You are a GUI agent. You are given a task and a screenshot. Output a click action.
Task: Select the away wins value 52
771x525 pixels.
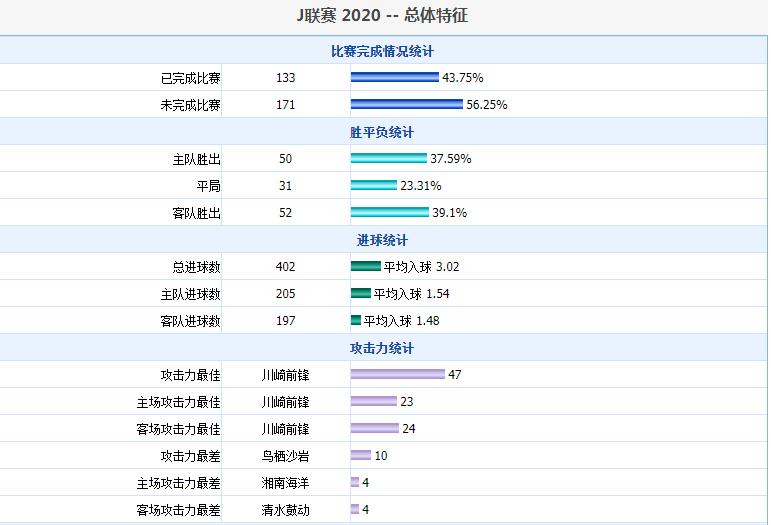[286, 213]
